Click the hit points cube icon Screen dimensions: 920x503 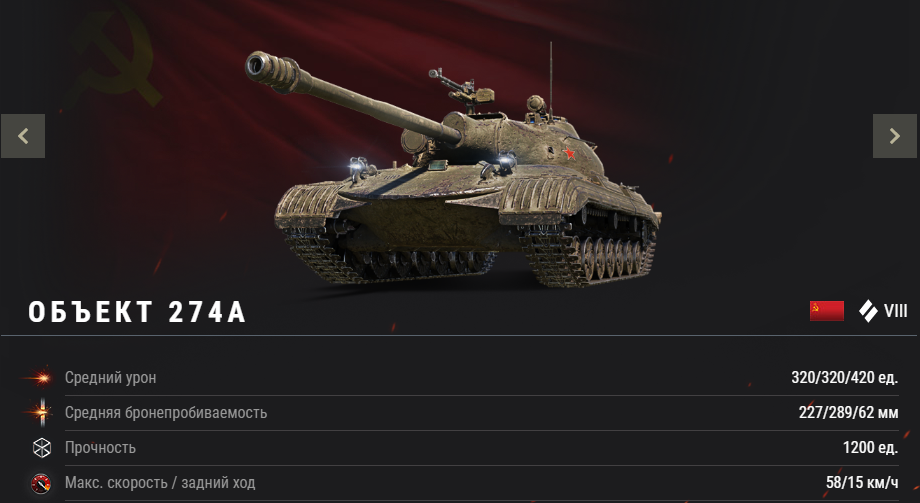42,448
